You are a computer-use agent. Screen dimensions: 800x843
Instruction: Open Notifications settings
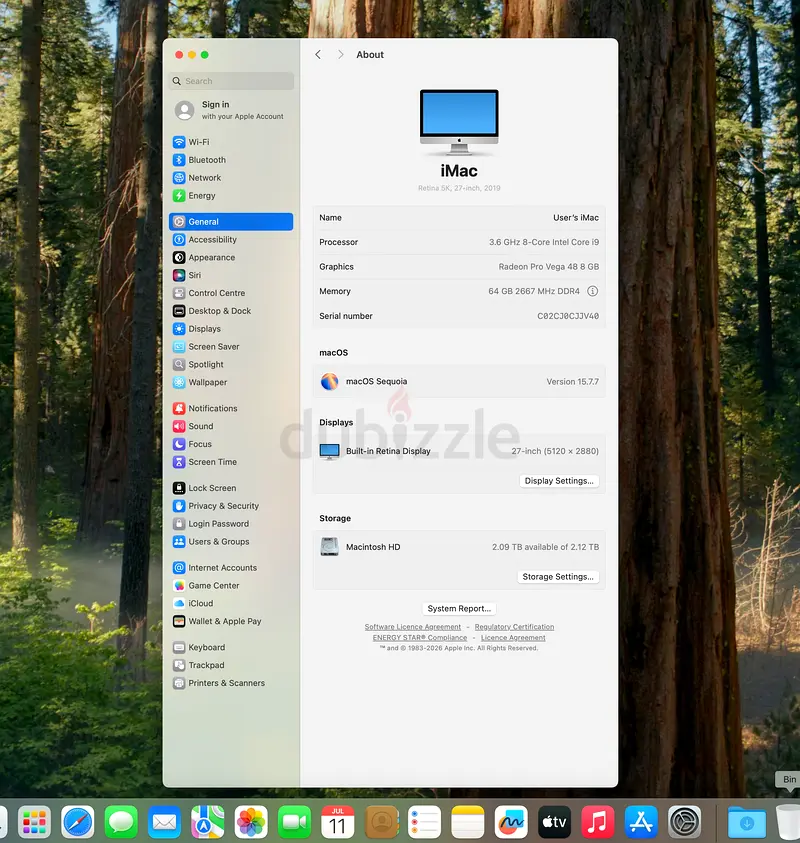tap(231, 408)
